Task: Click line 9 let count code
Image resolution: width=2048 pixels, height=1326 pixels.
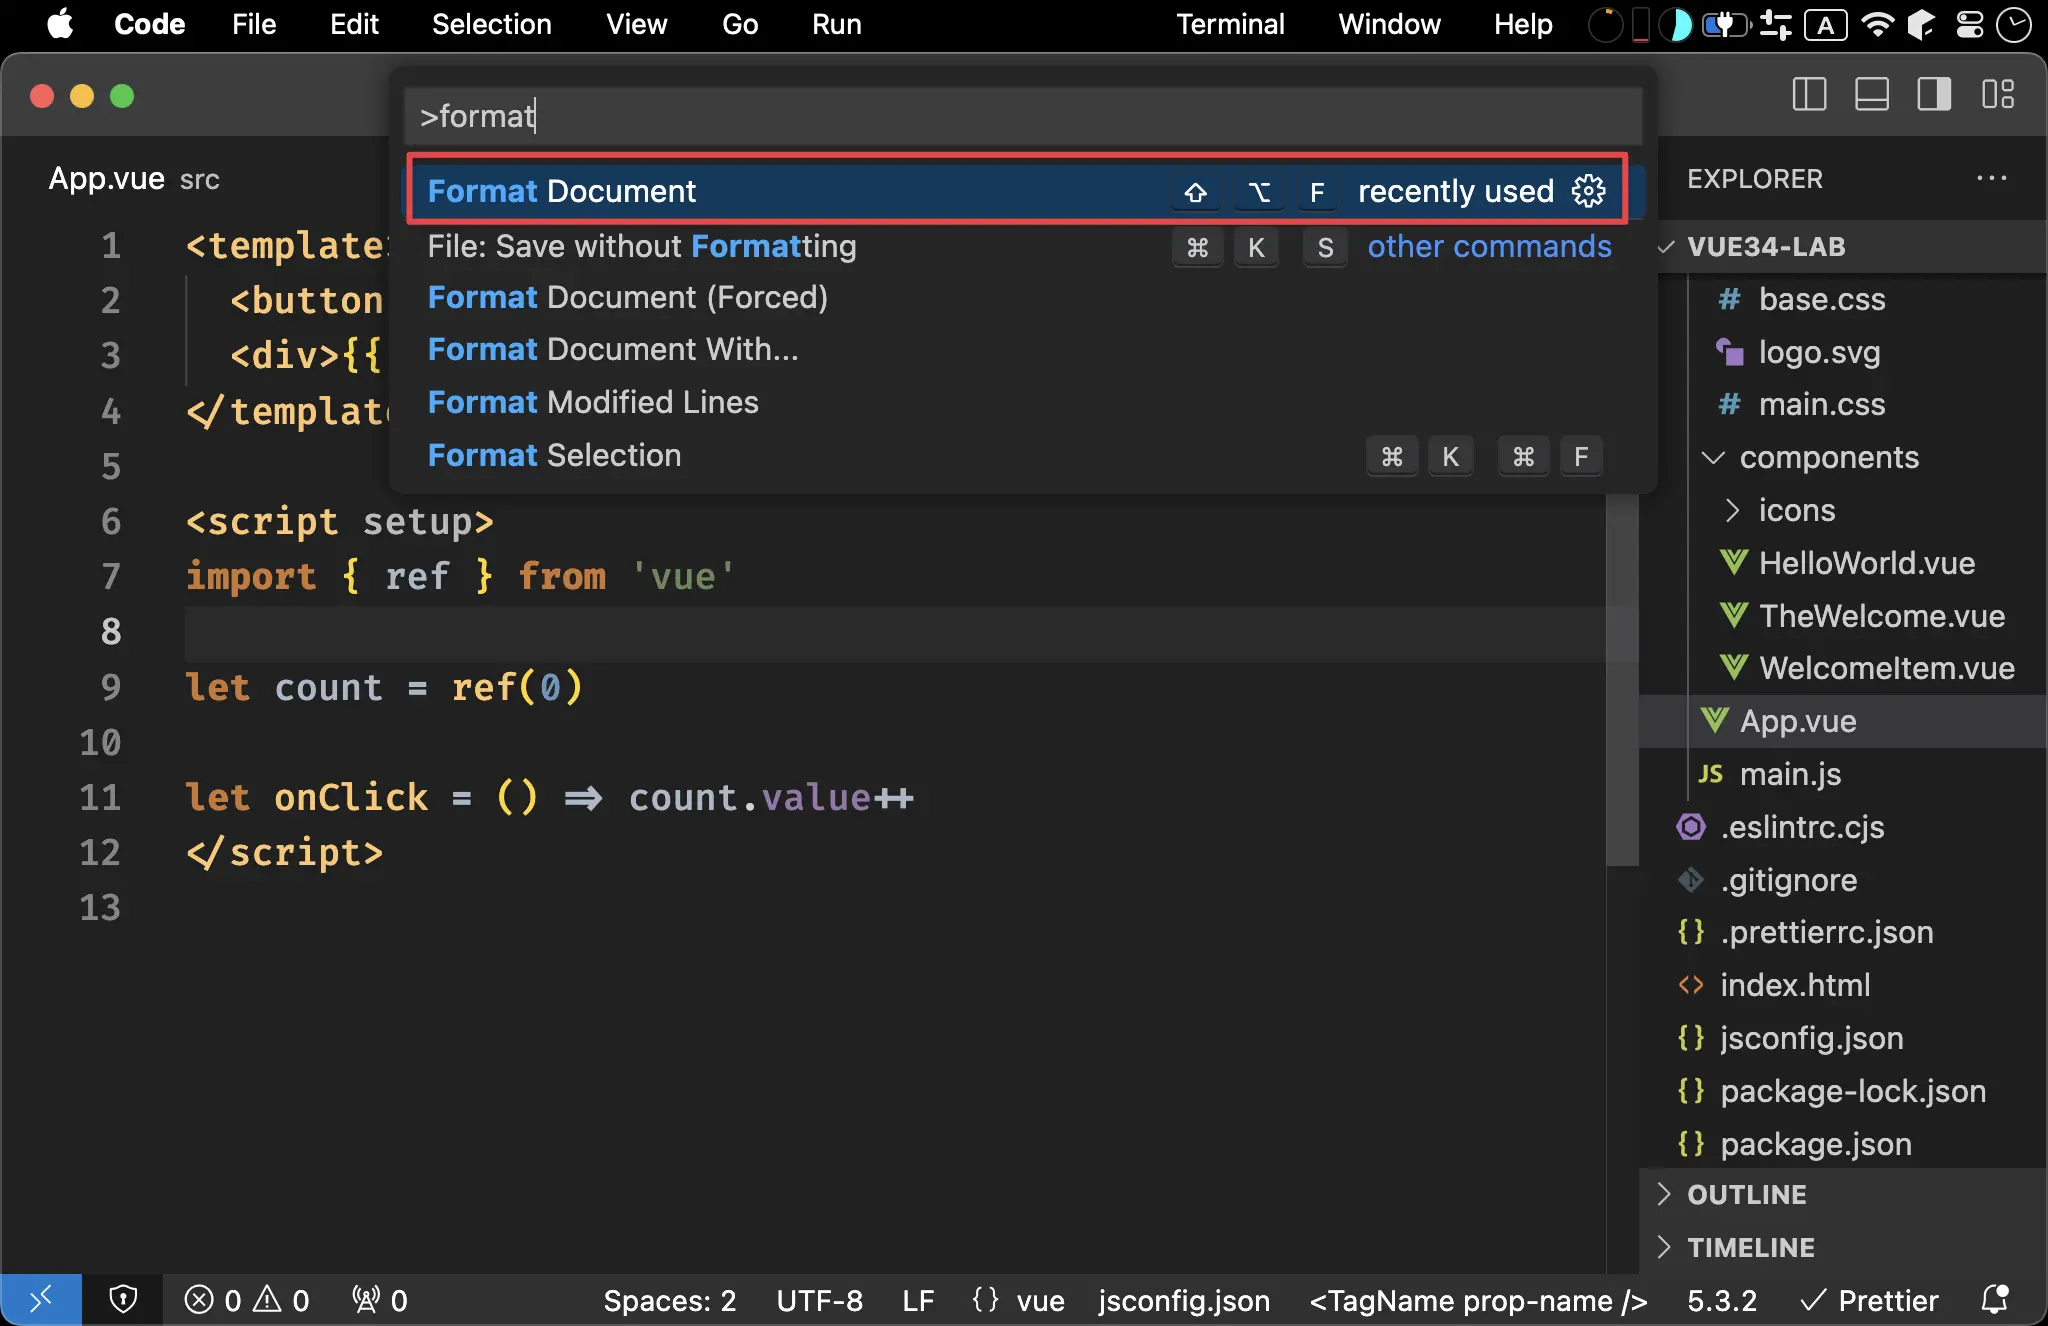Action: click(x=384, y=687)
